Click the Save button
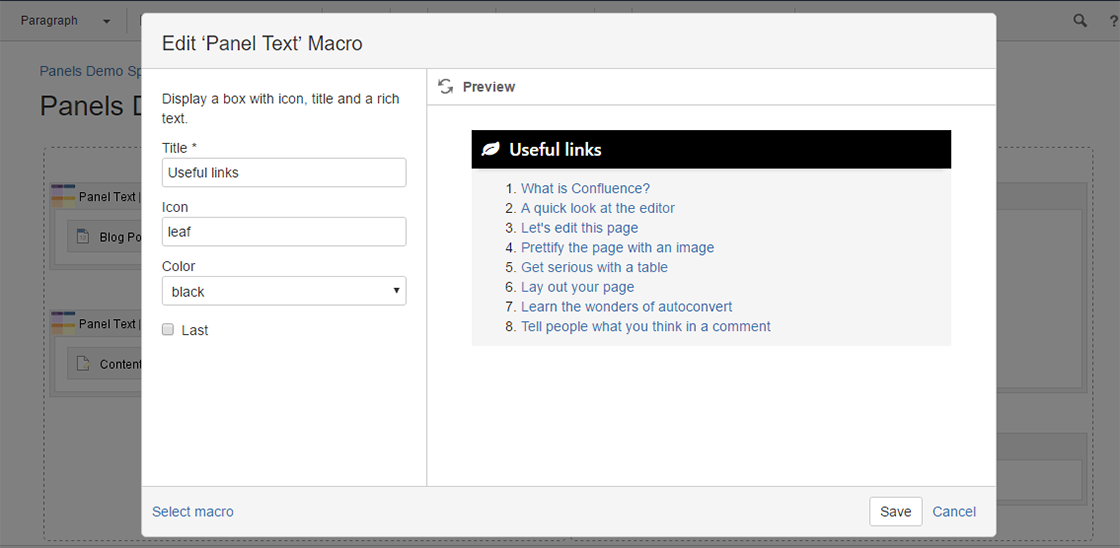 [x=896, y=512]
